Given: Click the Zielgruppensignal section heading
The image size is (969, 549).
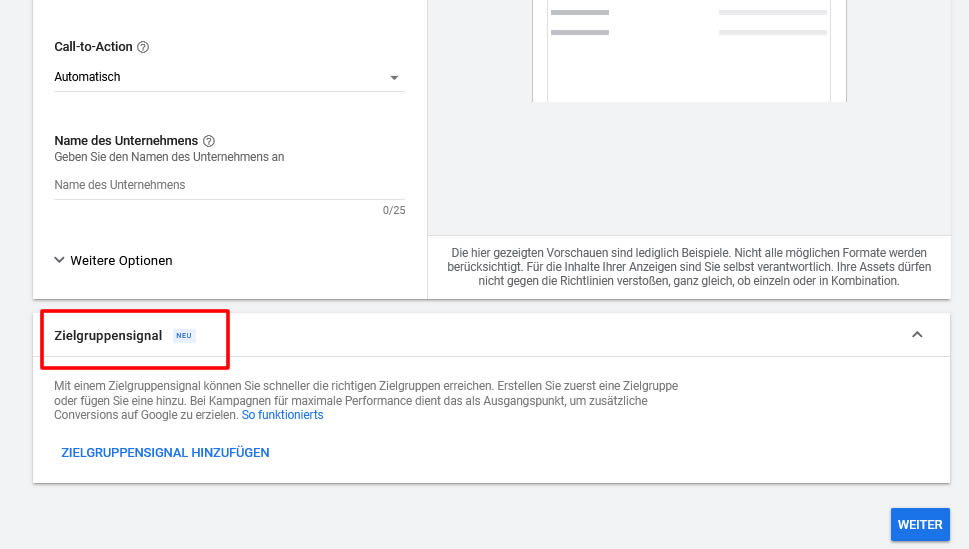Looking at the screenshot, I should pos(108,336).
